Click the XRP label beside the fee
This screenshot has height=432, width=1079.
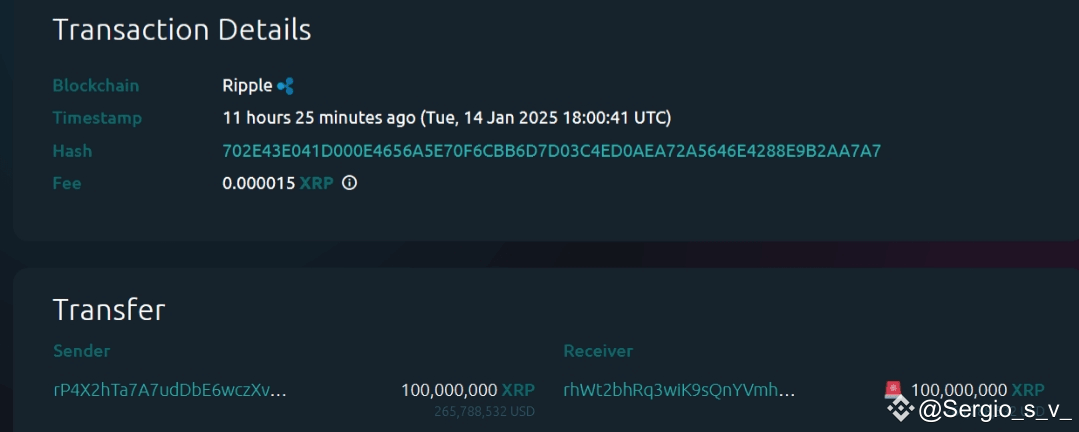[x=316, y=183]
